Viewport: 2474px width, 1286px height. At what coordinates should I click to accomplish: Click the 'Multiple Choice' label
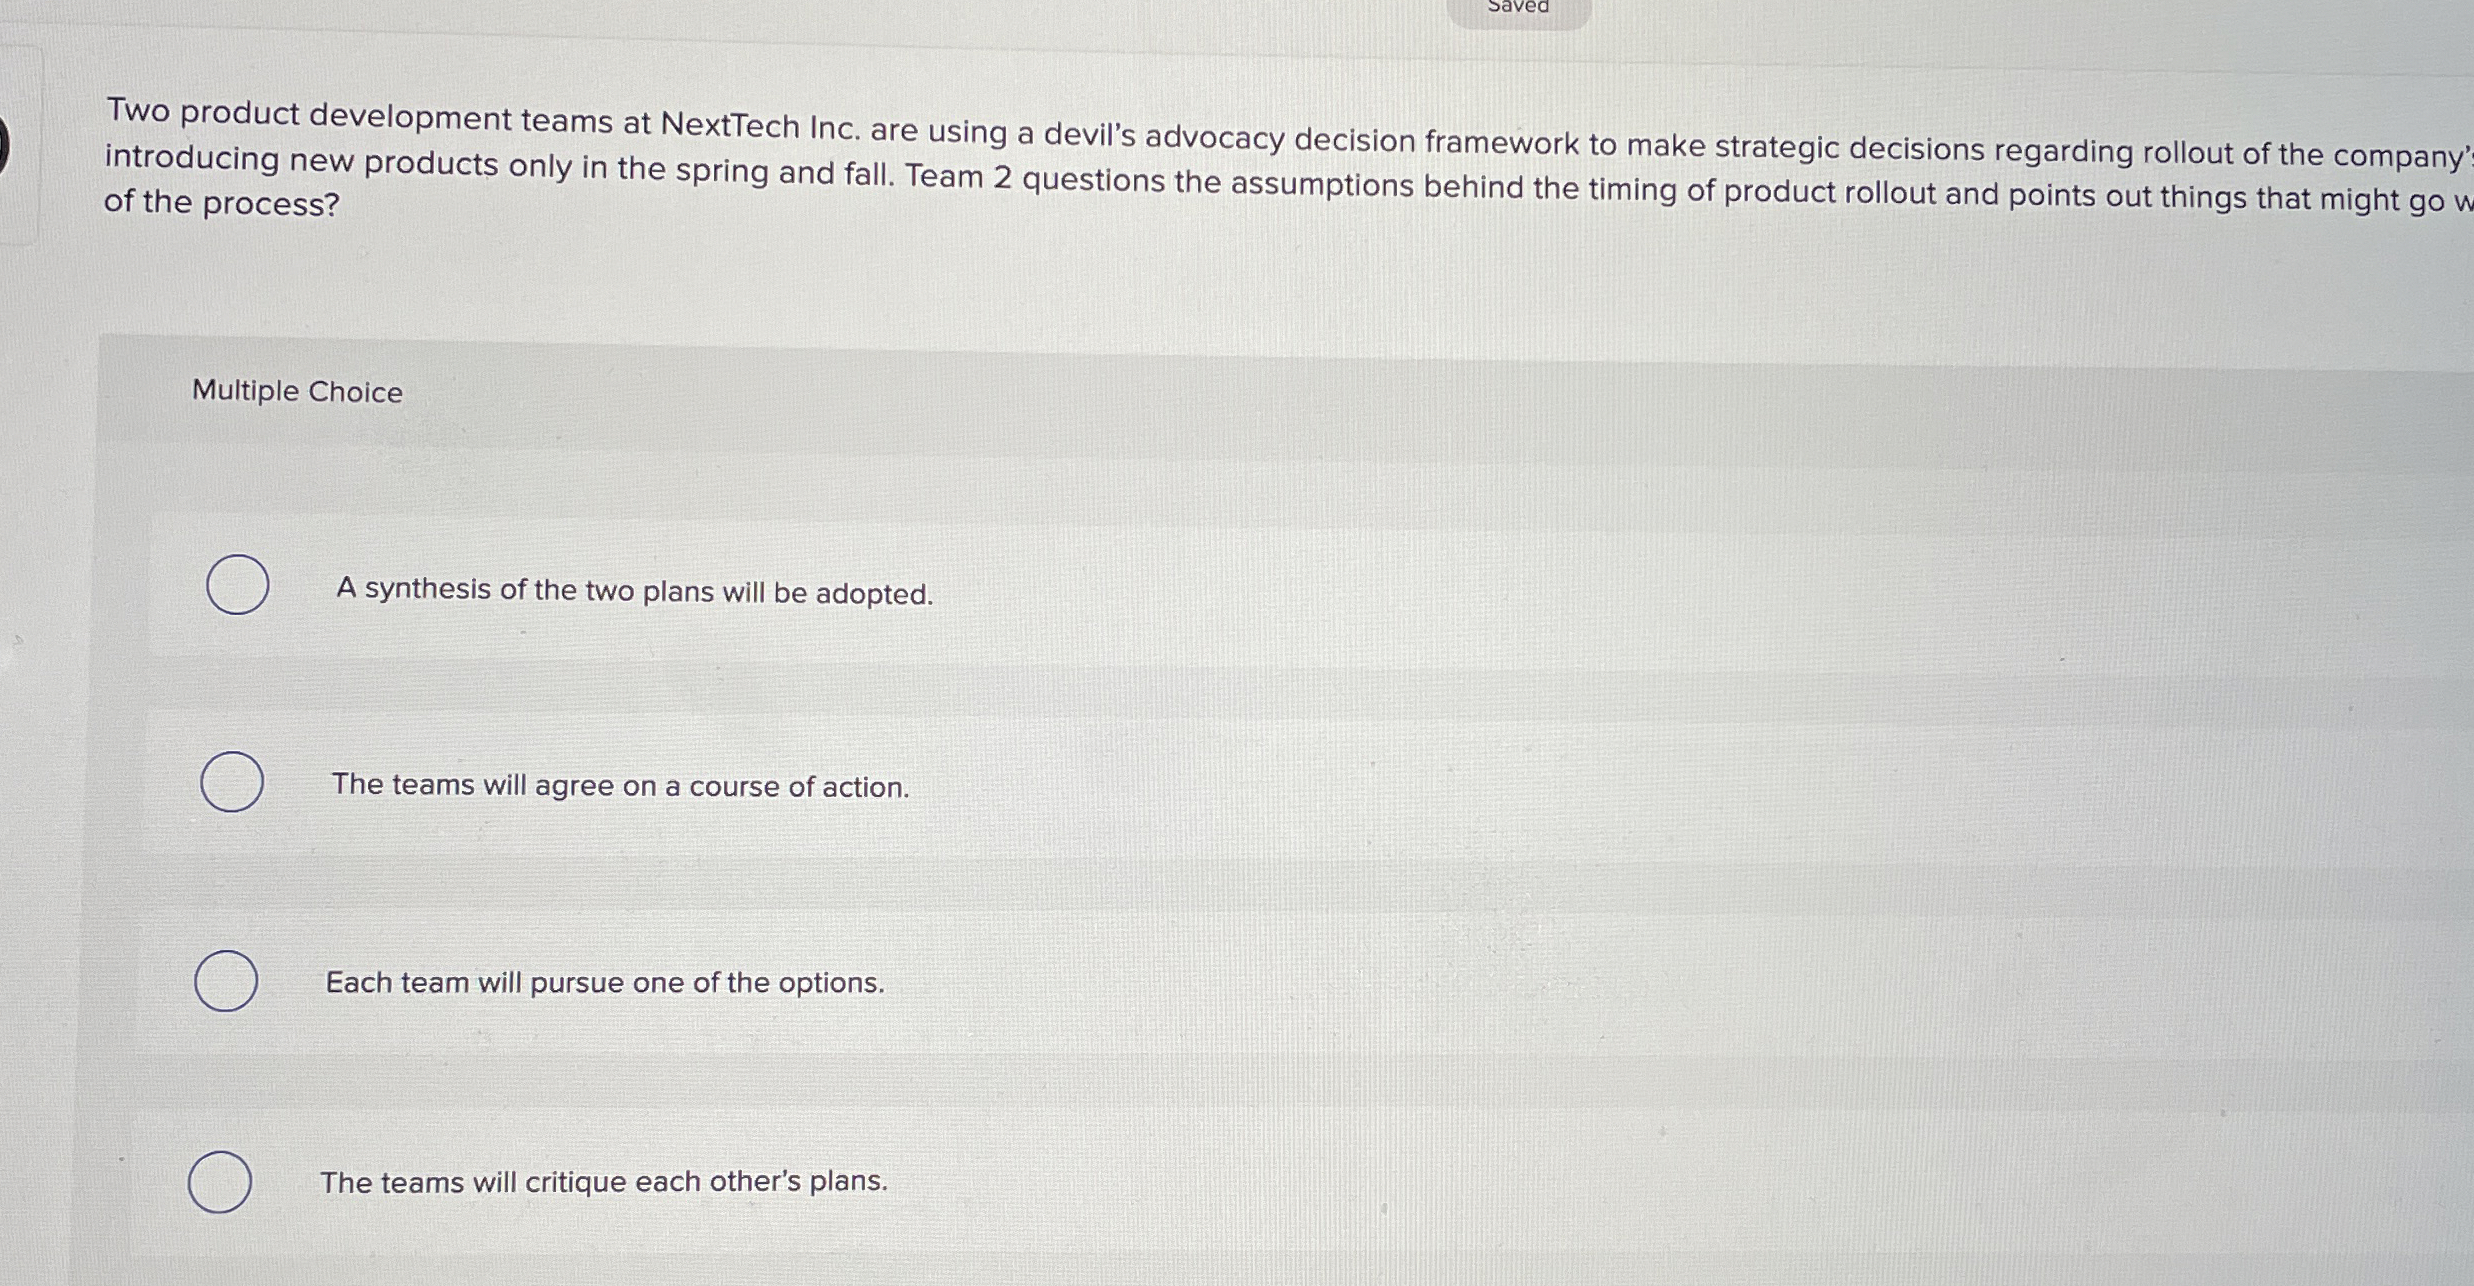coord(295,392)
